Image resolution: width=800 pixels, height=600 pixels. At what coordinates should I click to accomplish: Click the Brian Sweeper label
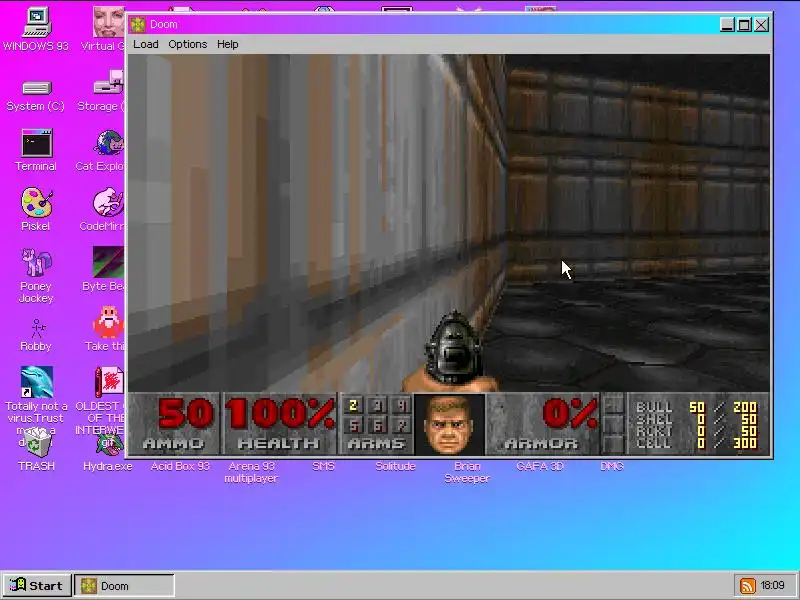point(467,472)
